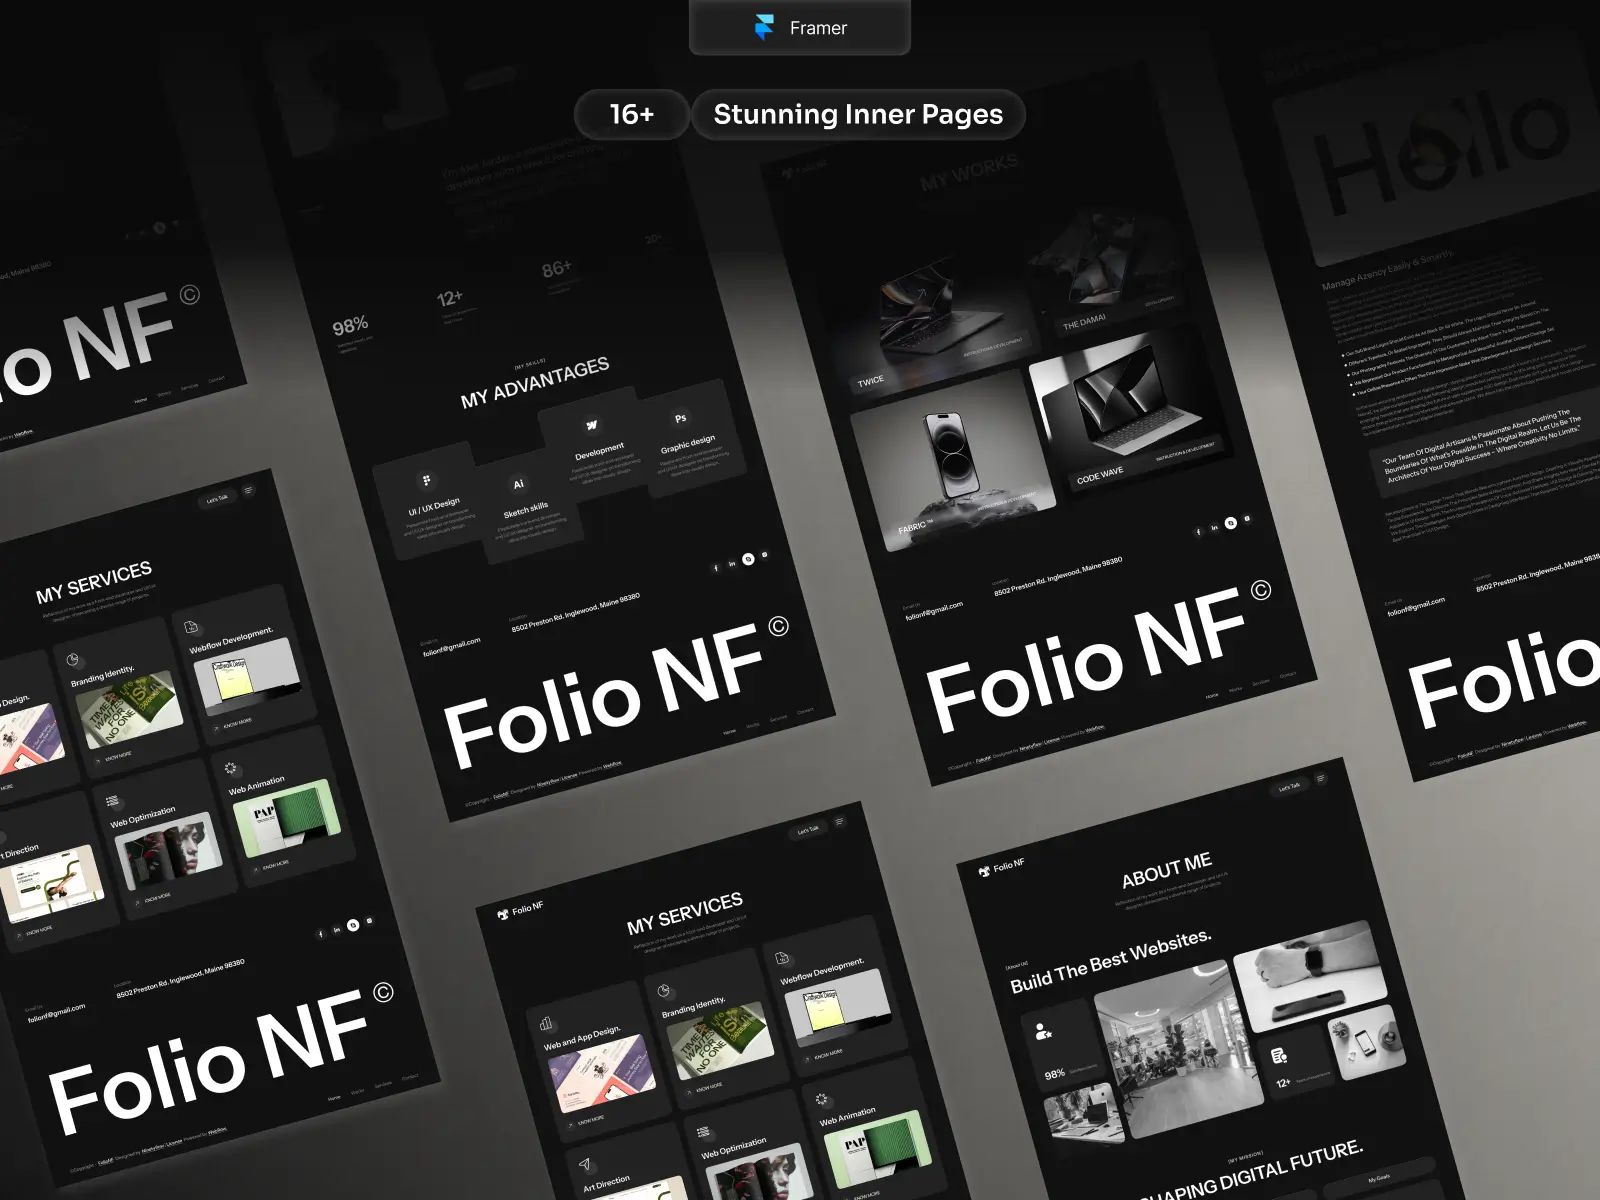Click the Home footer link on the left My Services page

[334, 1097]
